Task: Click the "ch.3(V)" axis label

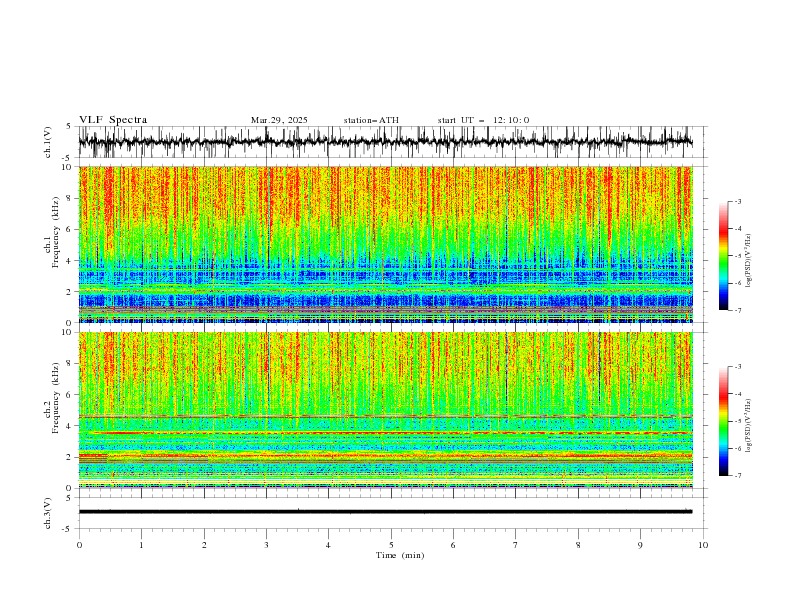Action: (48, 513)
